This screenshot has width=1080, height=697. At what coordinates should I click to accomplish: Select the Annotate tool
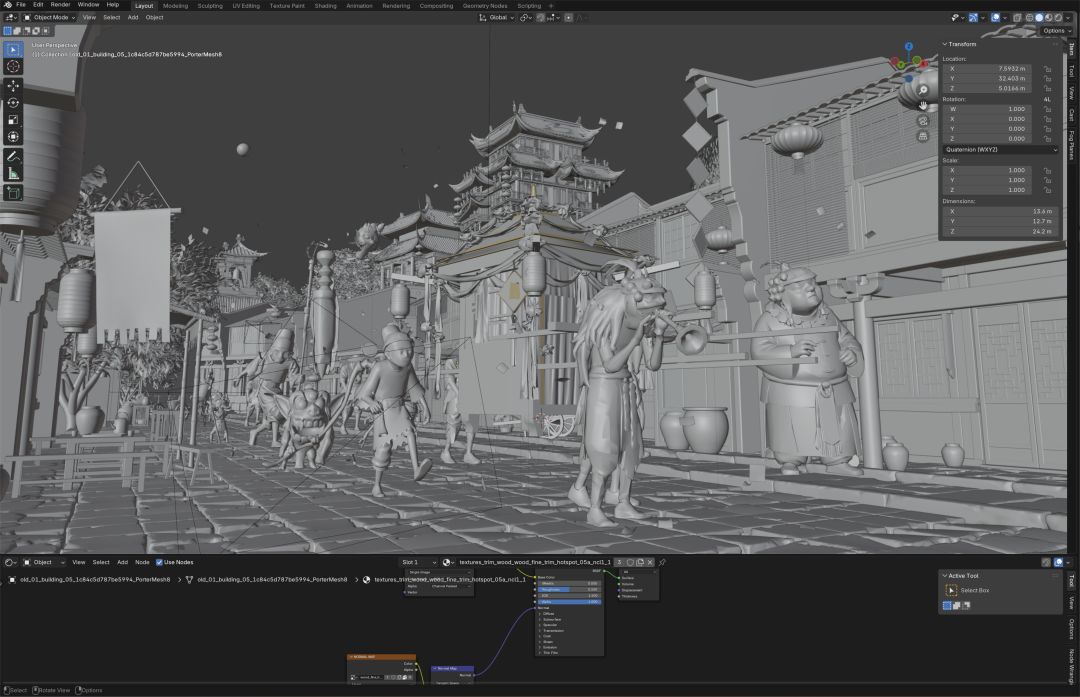13,156
